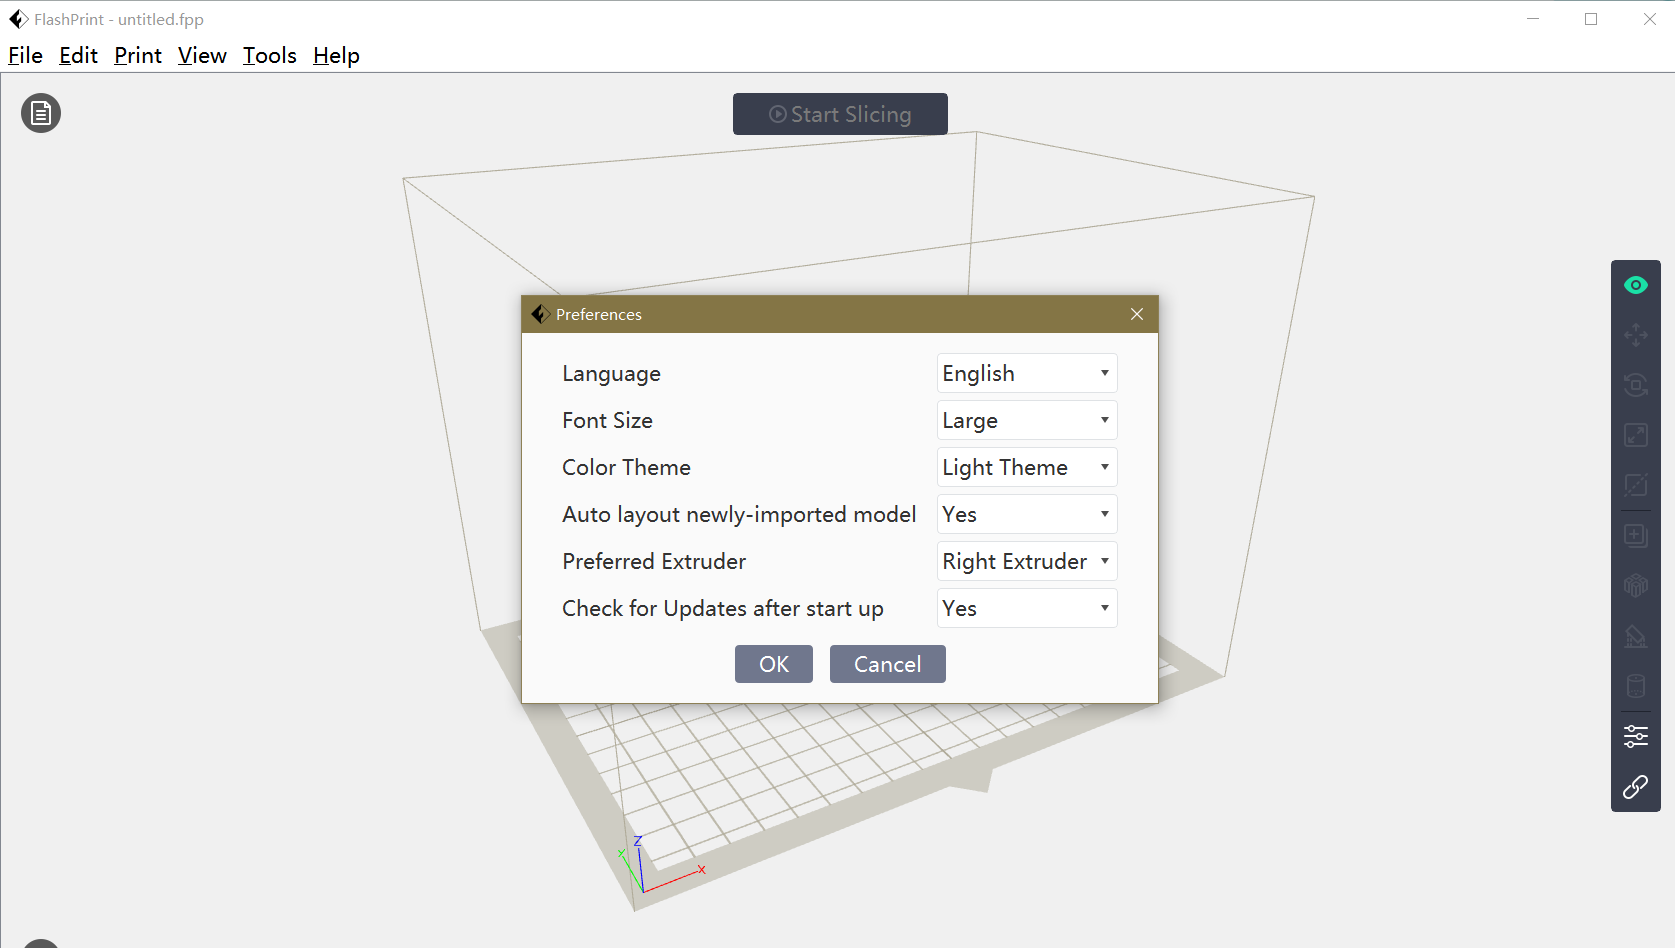
Task: Open the Tools menu
Action: click(x=270, y=55)
